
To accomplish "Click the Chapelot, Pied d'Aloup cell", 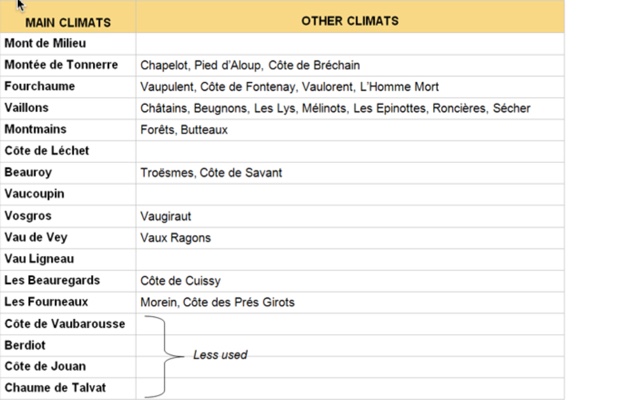I will click(250, 65).
